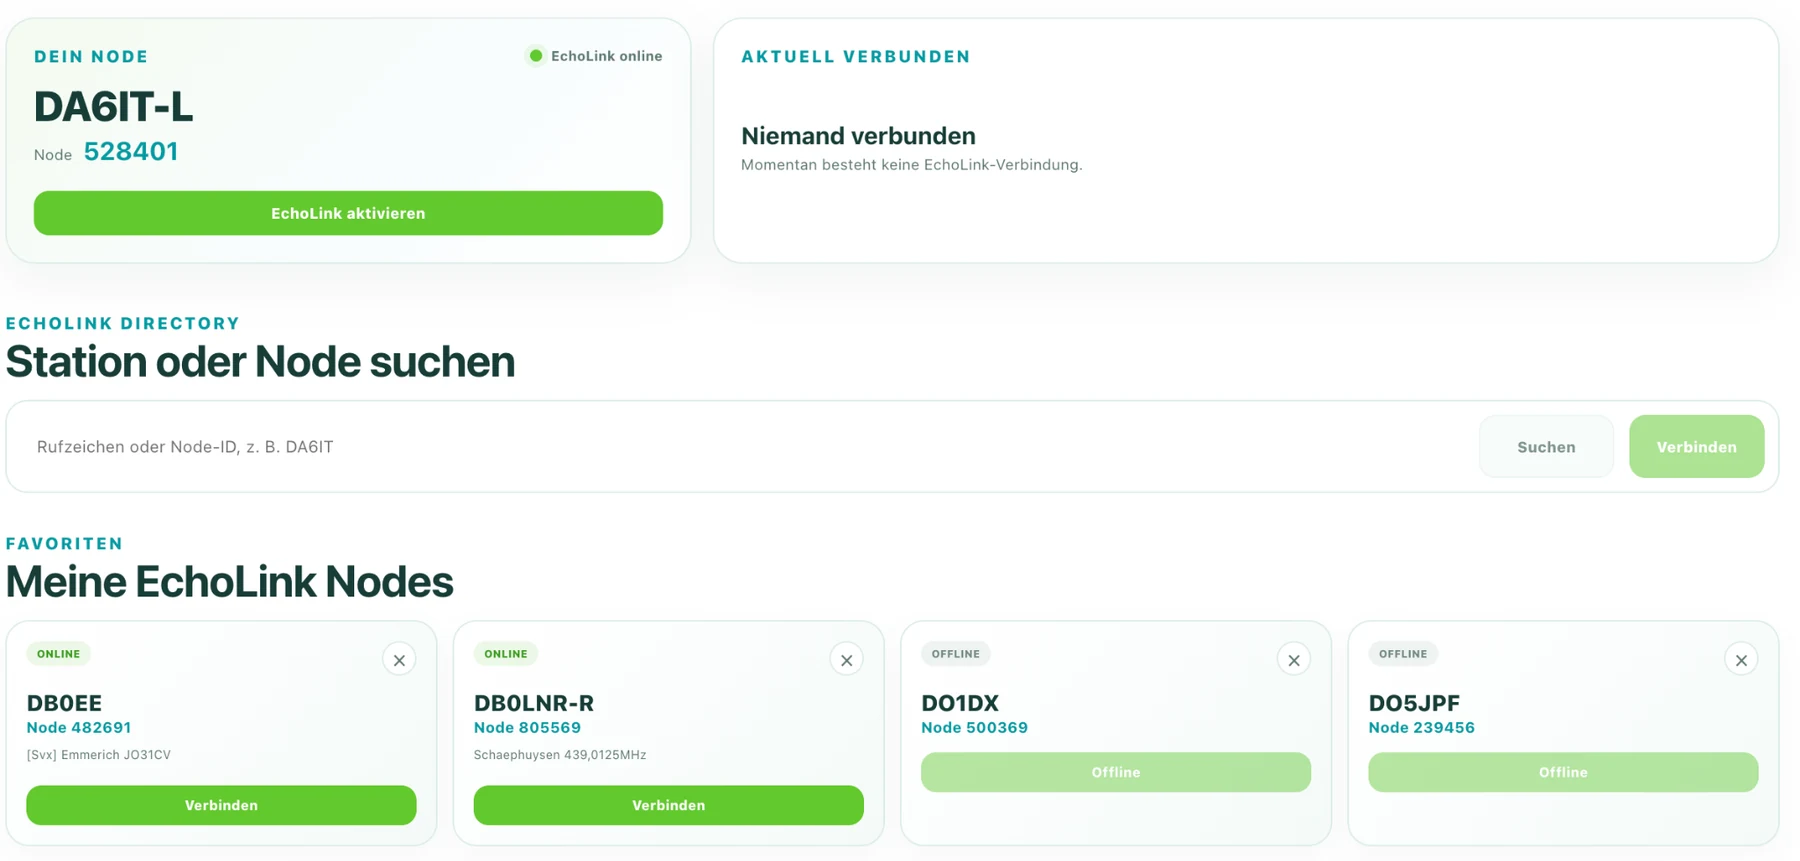This screenshot has height=861, width=1800.
Task: Click the green EchoLink online status dot
Action: click(x=536, y=56)
